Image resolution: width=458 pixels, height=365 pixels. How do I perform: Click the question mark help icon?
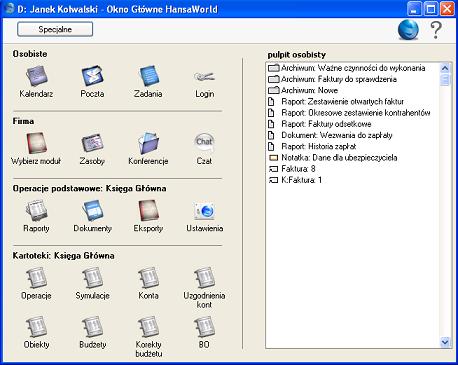point(436,30)
